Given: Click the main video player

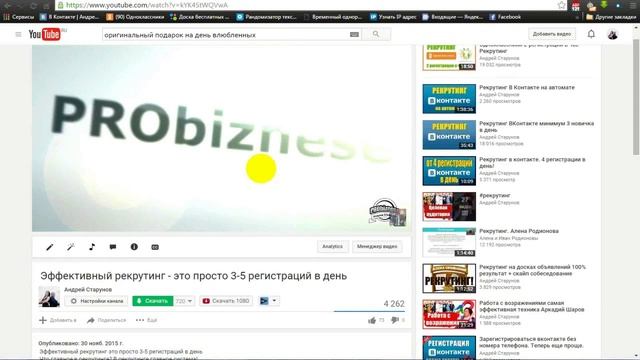Looking at the screenshot, I should point(222,139).
